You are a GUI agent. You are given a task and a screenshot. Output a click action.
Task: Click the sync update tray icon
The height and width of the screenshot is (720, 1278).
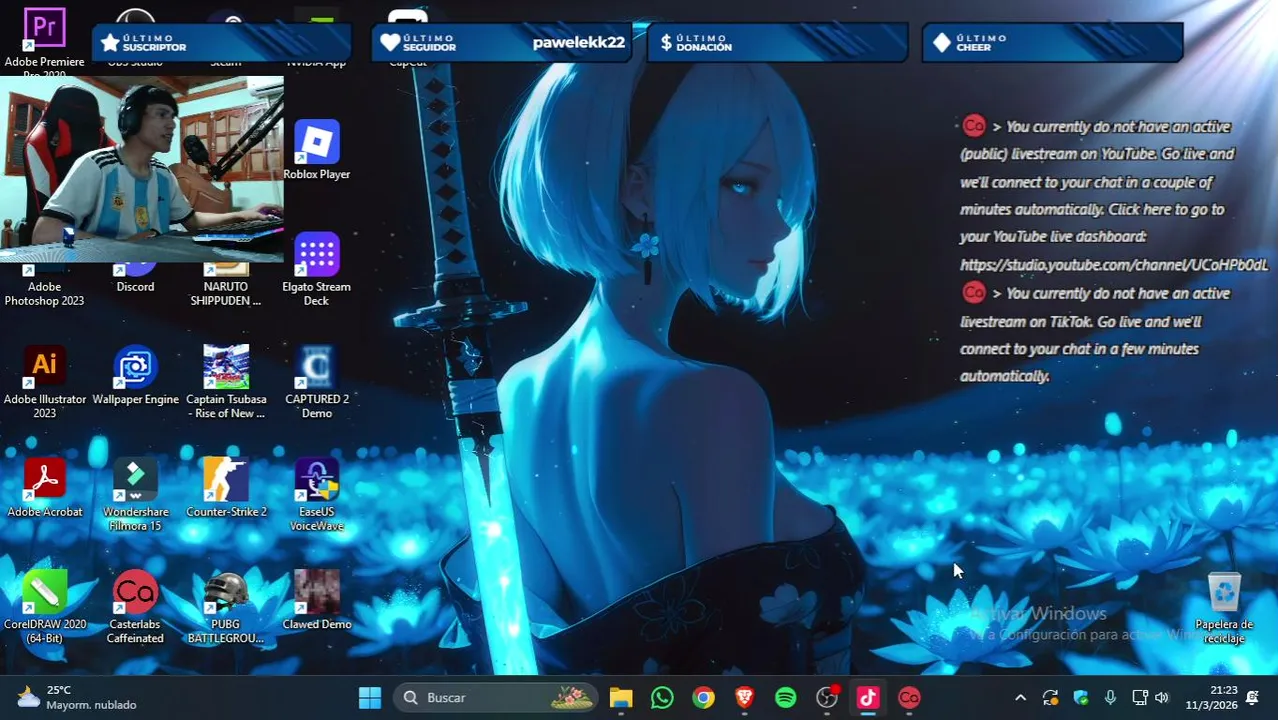(x=1050, y=697)
